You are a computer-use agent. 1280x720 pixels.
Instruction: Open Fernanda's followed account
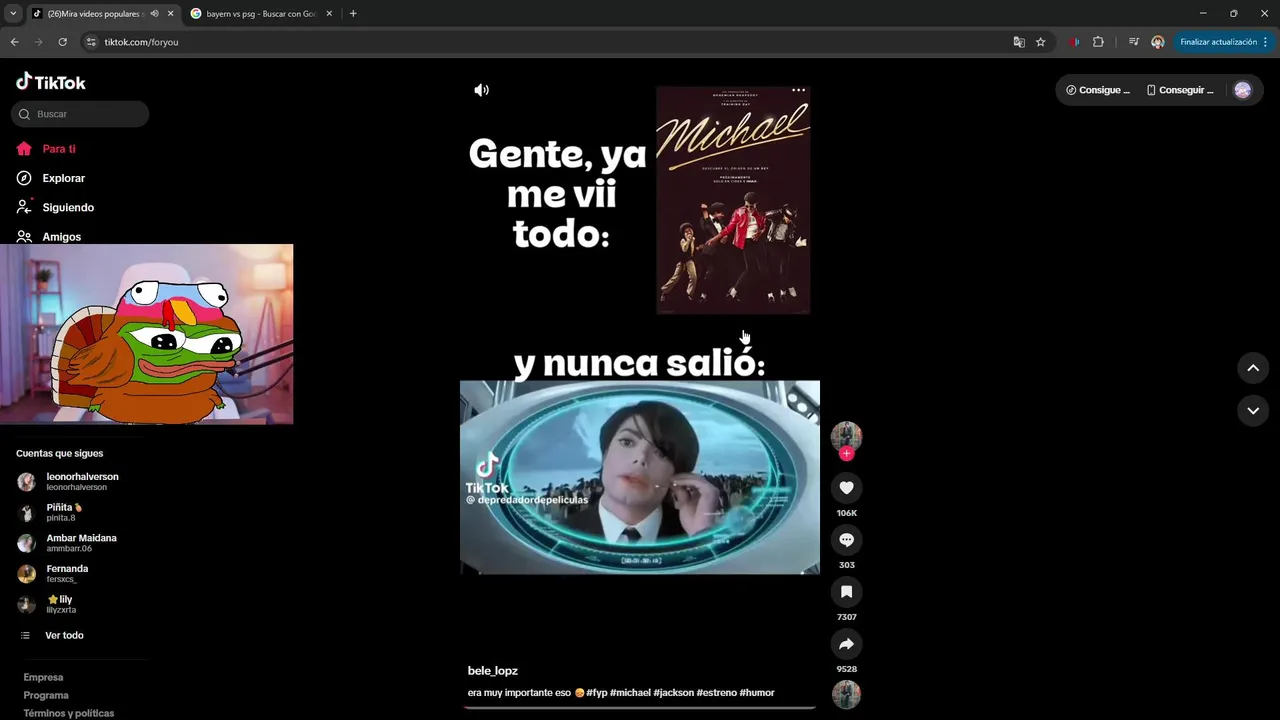(53, 574)
